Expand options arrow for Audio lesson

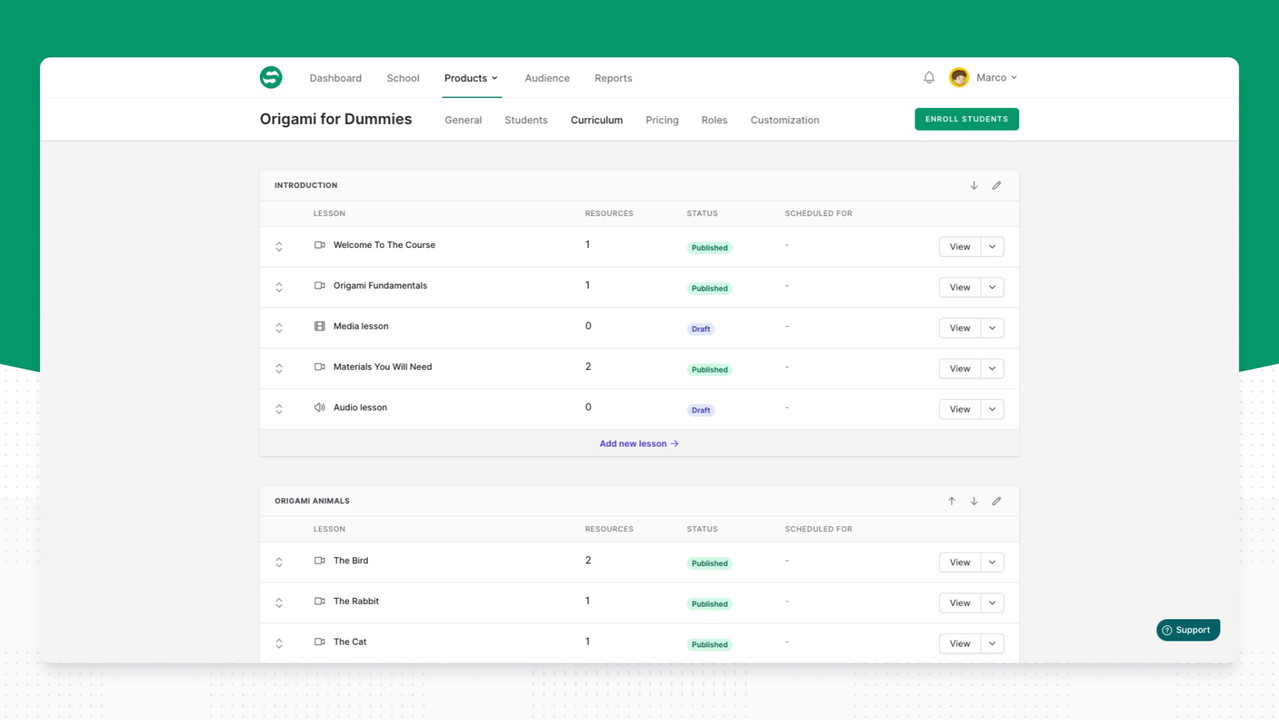pyautogui.click(x=992, y=409)
